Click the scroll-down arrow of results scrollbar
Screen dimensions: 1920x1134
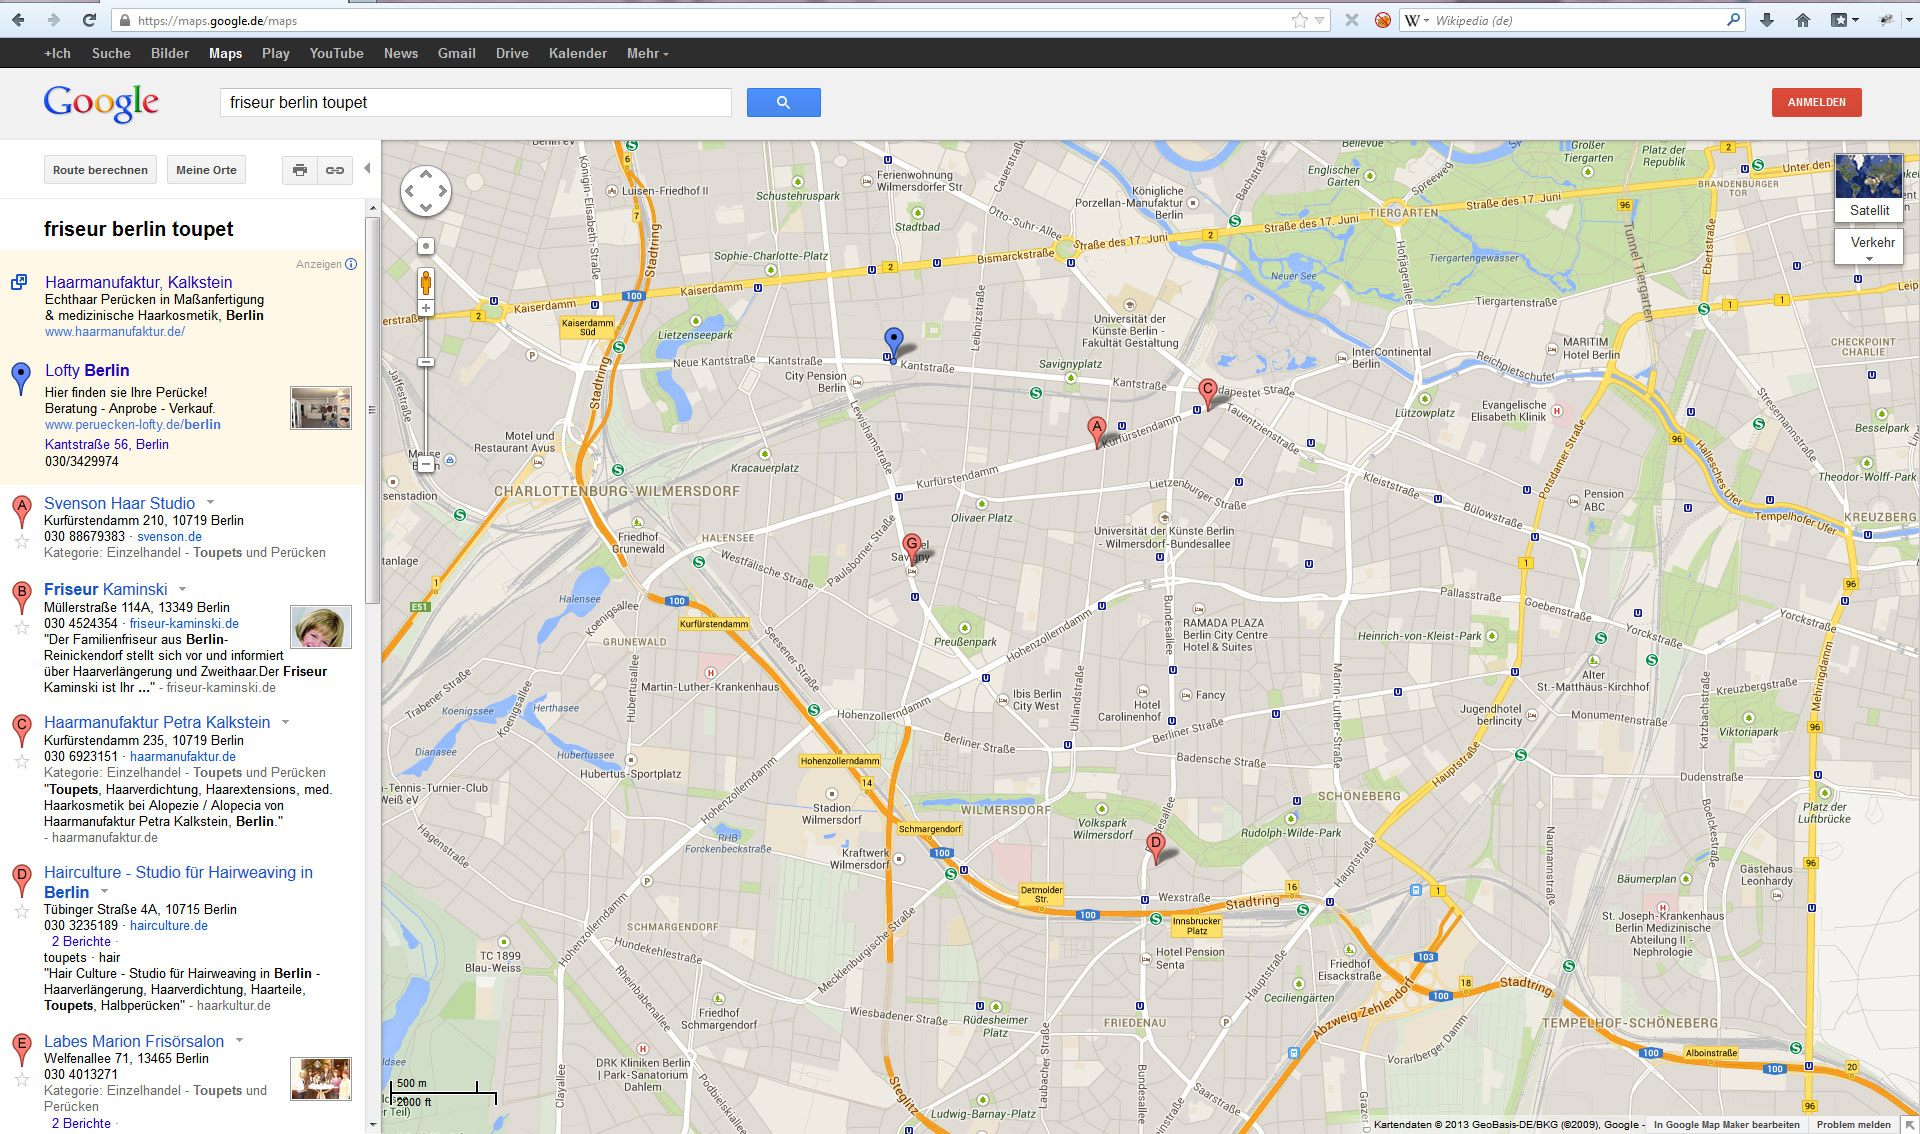click(x=372, y=1125)
